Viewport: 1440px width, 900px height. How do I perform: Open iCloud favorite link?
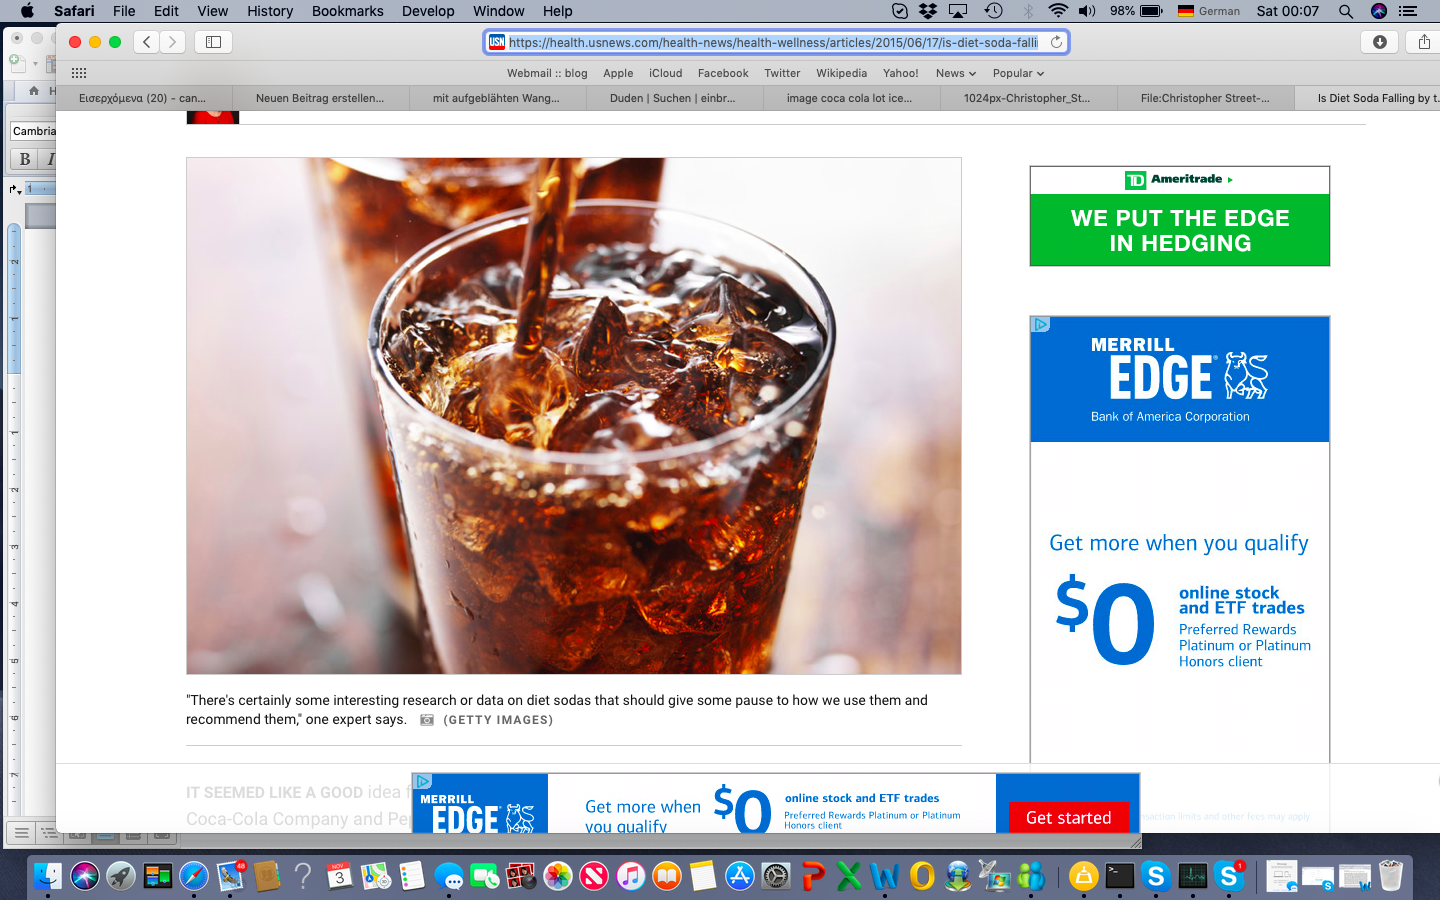665,73
